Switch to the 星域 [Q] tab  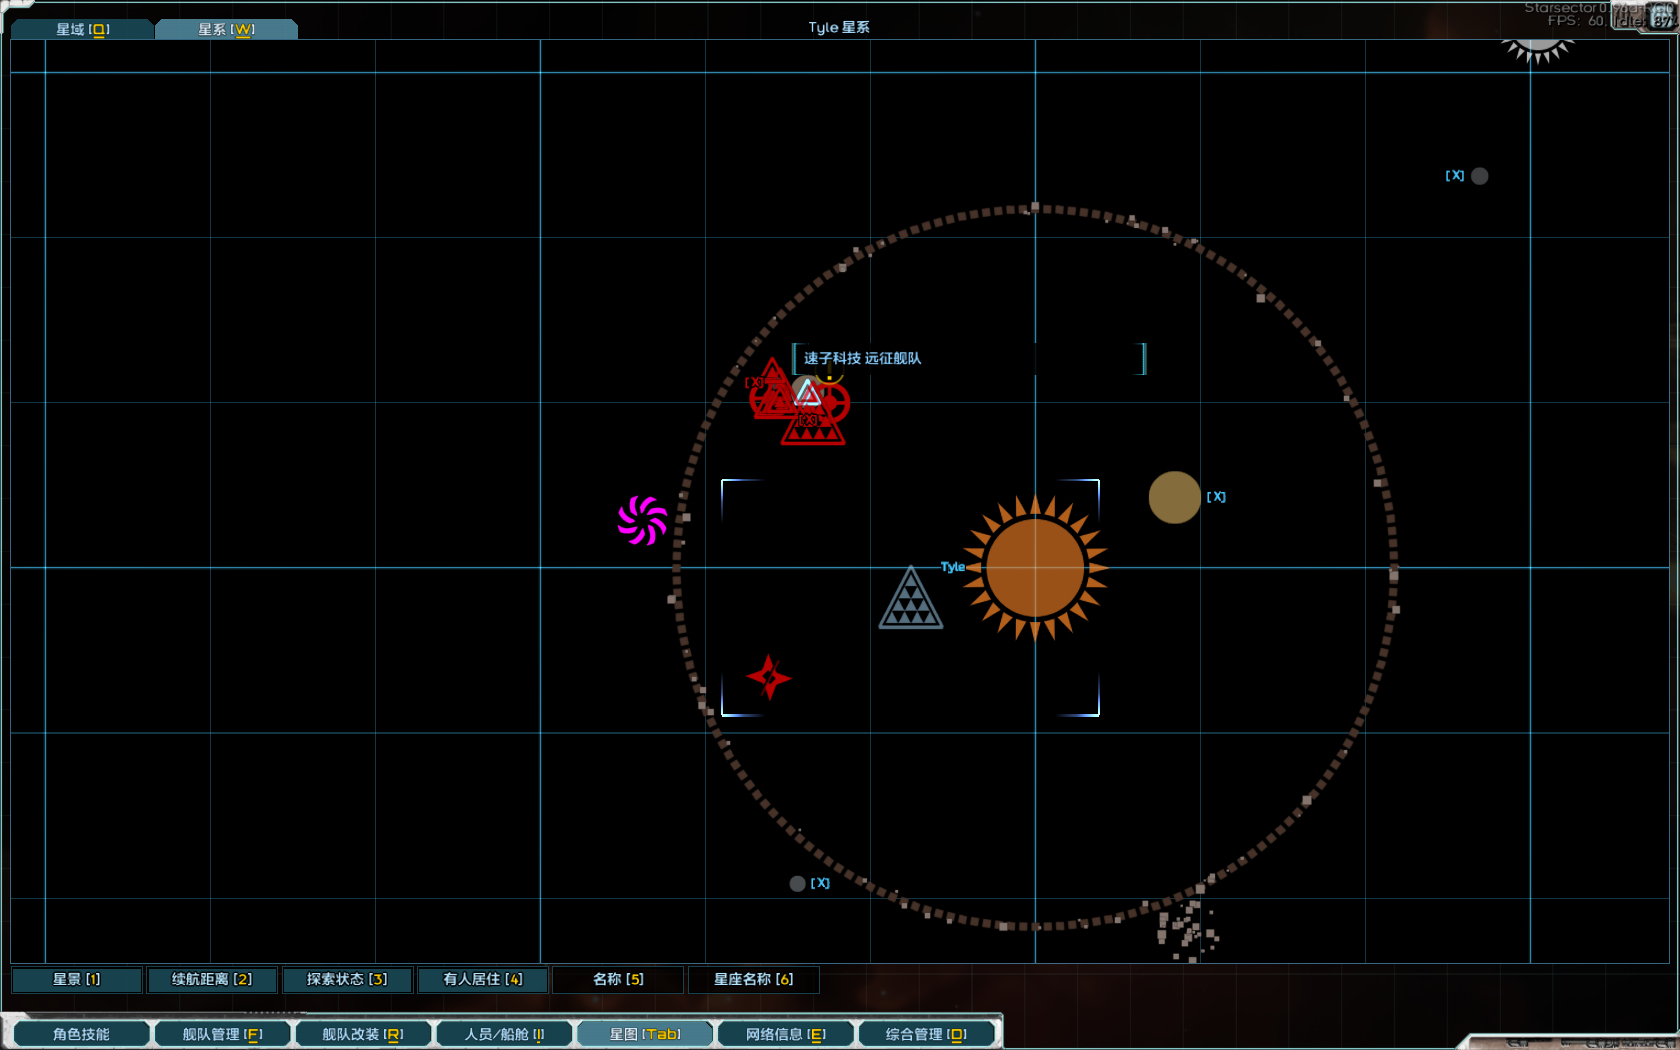pyautogui.click(x=83, y=29)
